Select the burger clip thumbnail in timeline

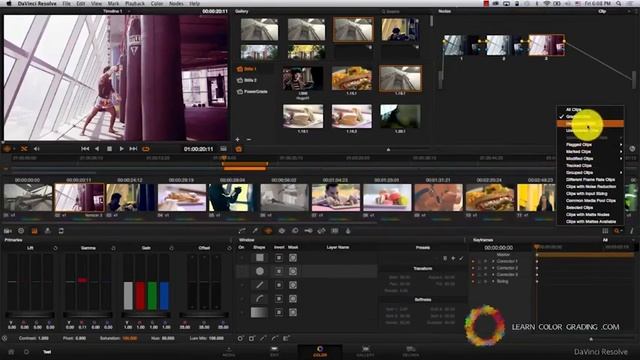tap(490, 198)
